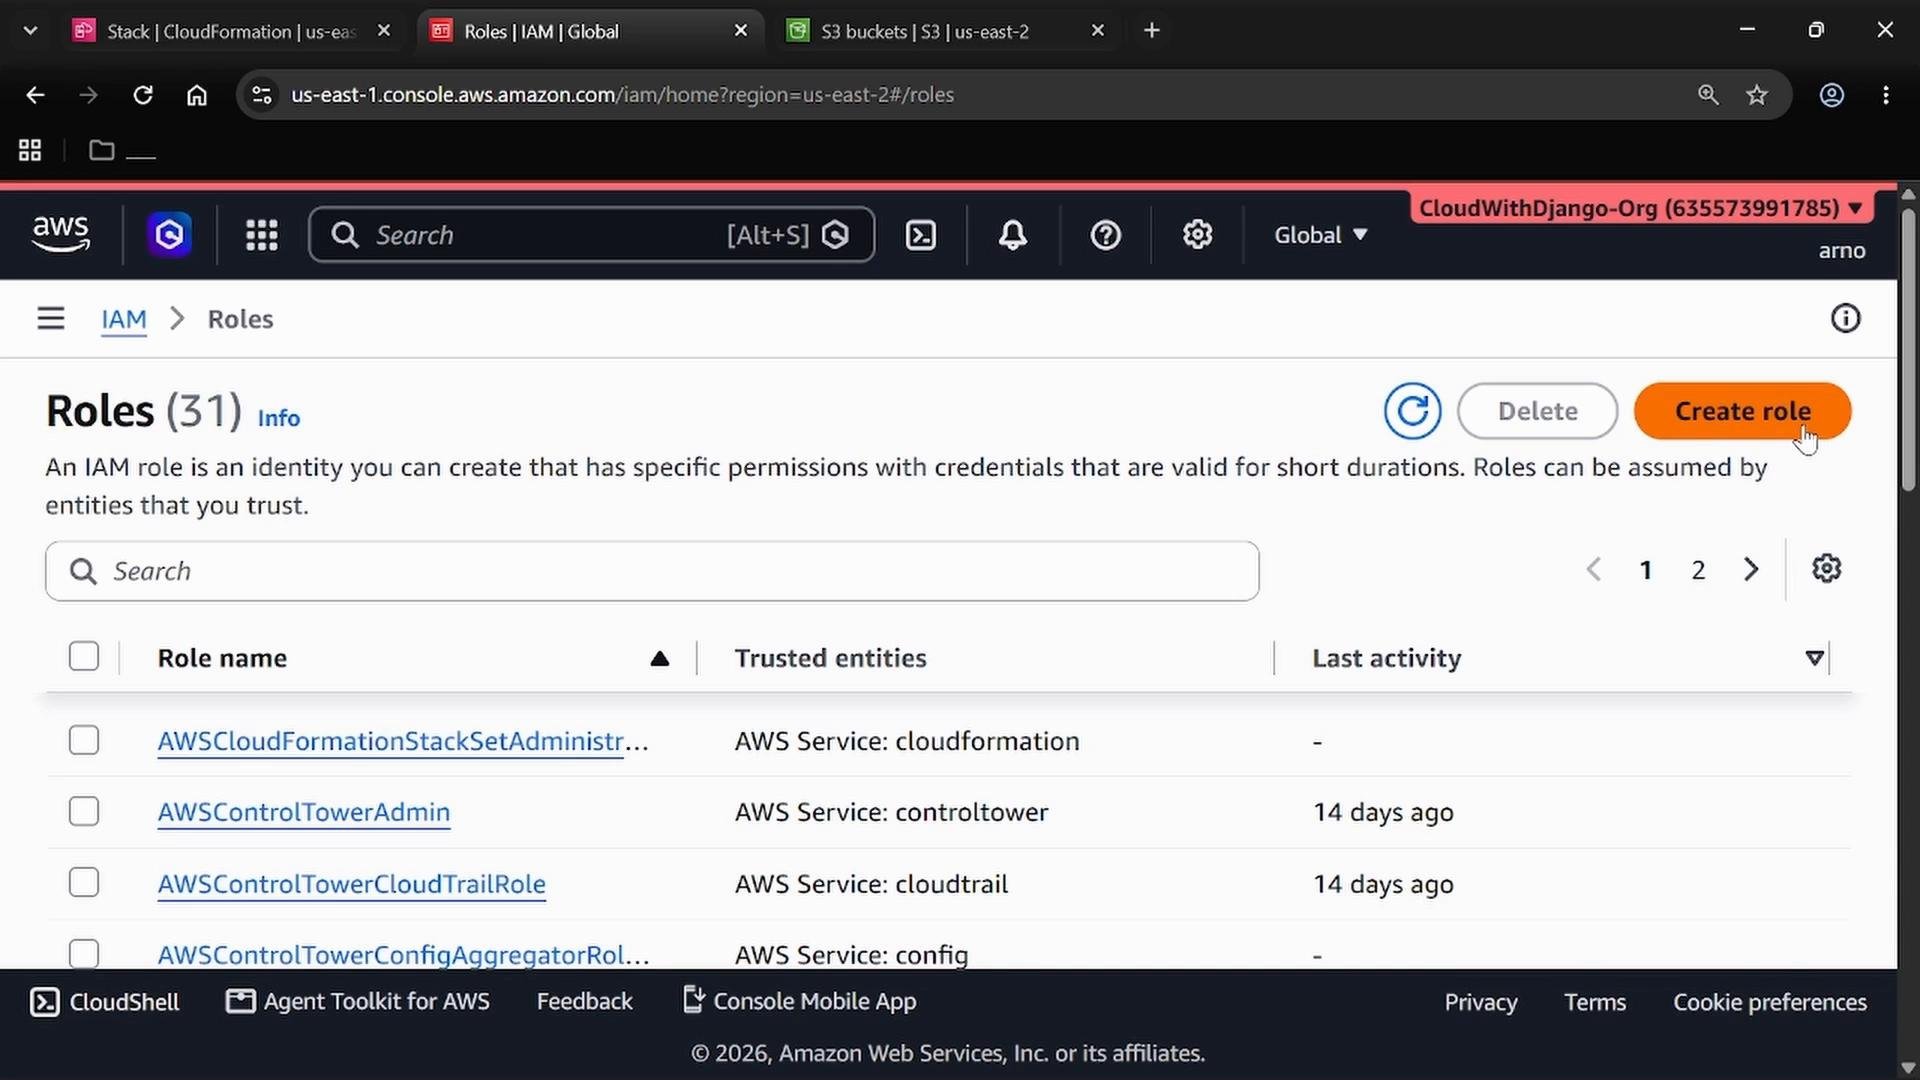Screen dimensions: 1920x1080
Task: Refresh the roles list
Action: pyautogui.click(x=1412, y=411)
